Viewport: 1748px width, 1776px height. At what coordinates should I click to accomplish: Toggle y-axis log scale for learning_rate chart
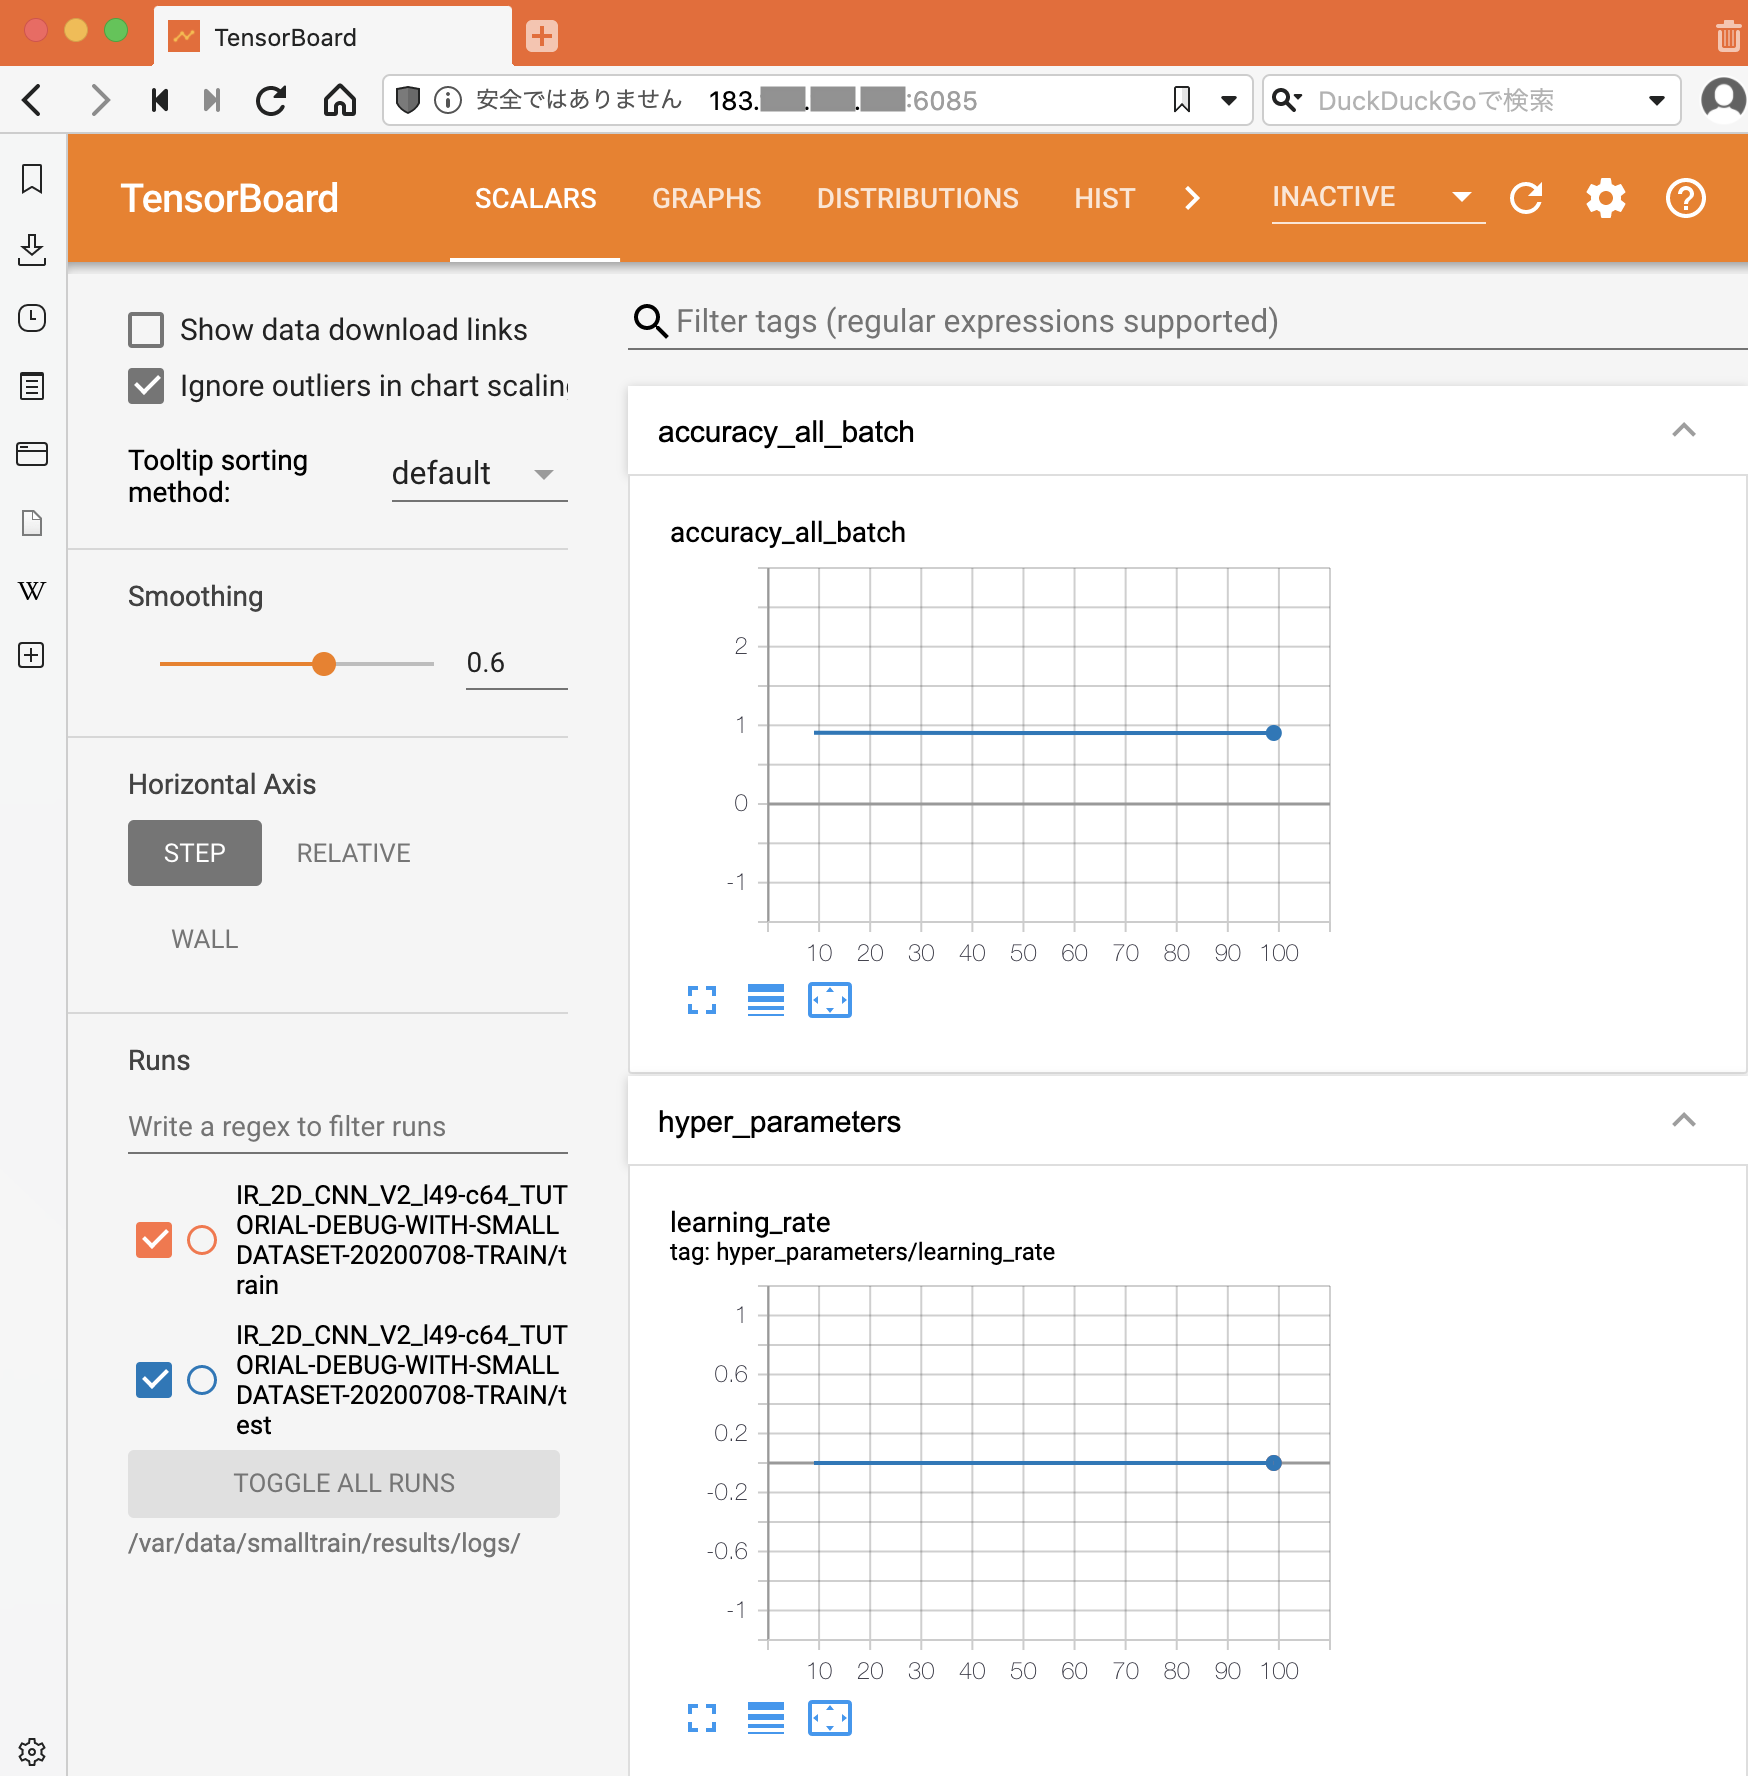(x=766, y=1718)
